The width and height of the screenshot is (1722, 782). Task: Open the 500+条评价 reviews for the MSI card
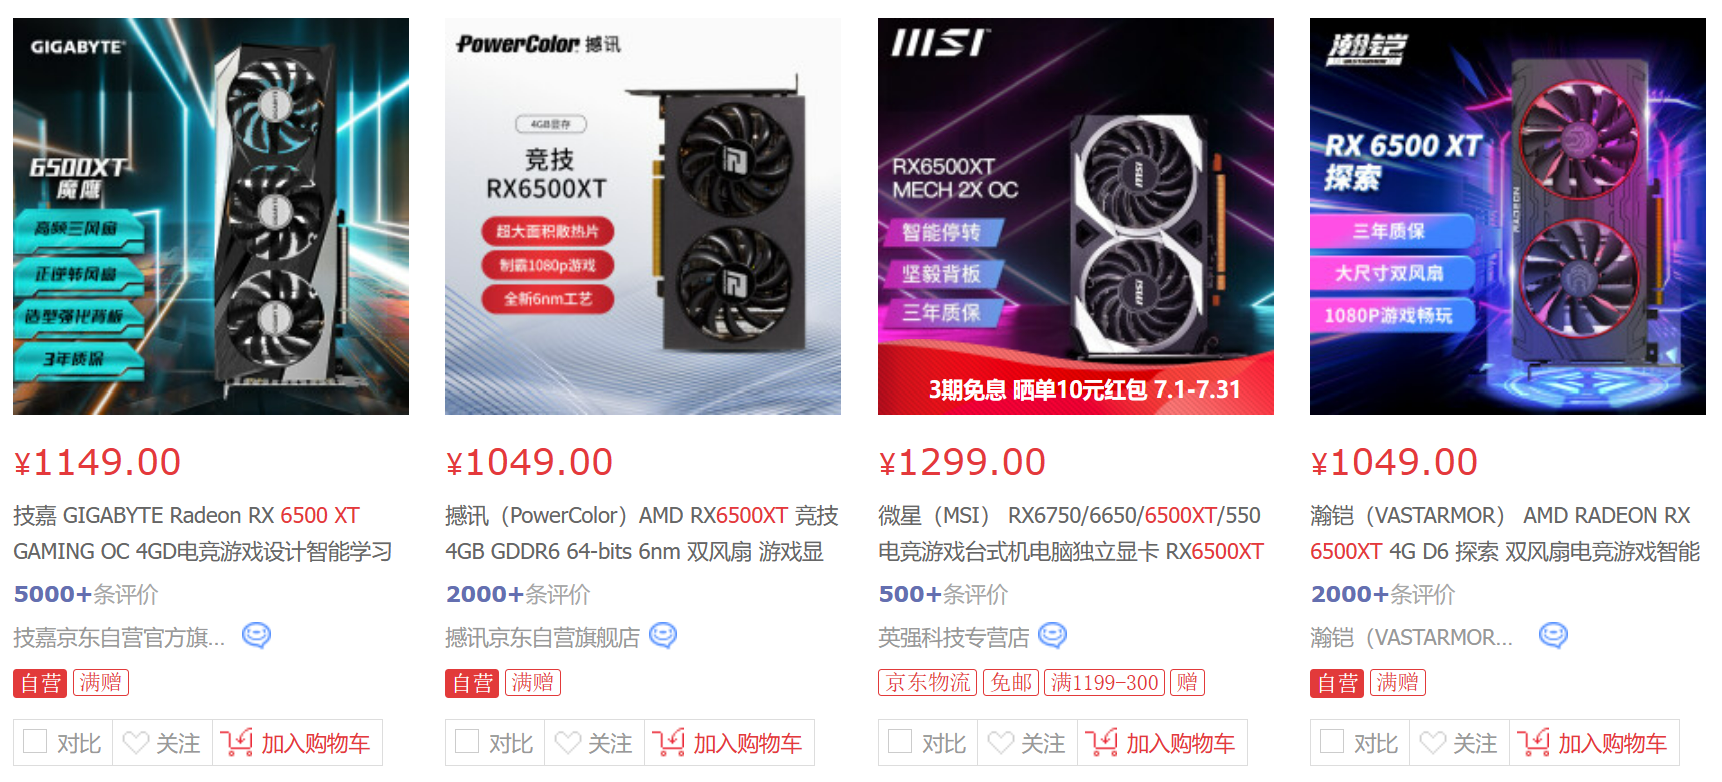tap(943, 594)
